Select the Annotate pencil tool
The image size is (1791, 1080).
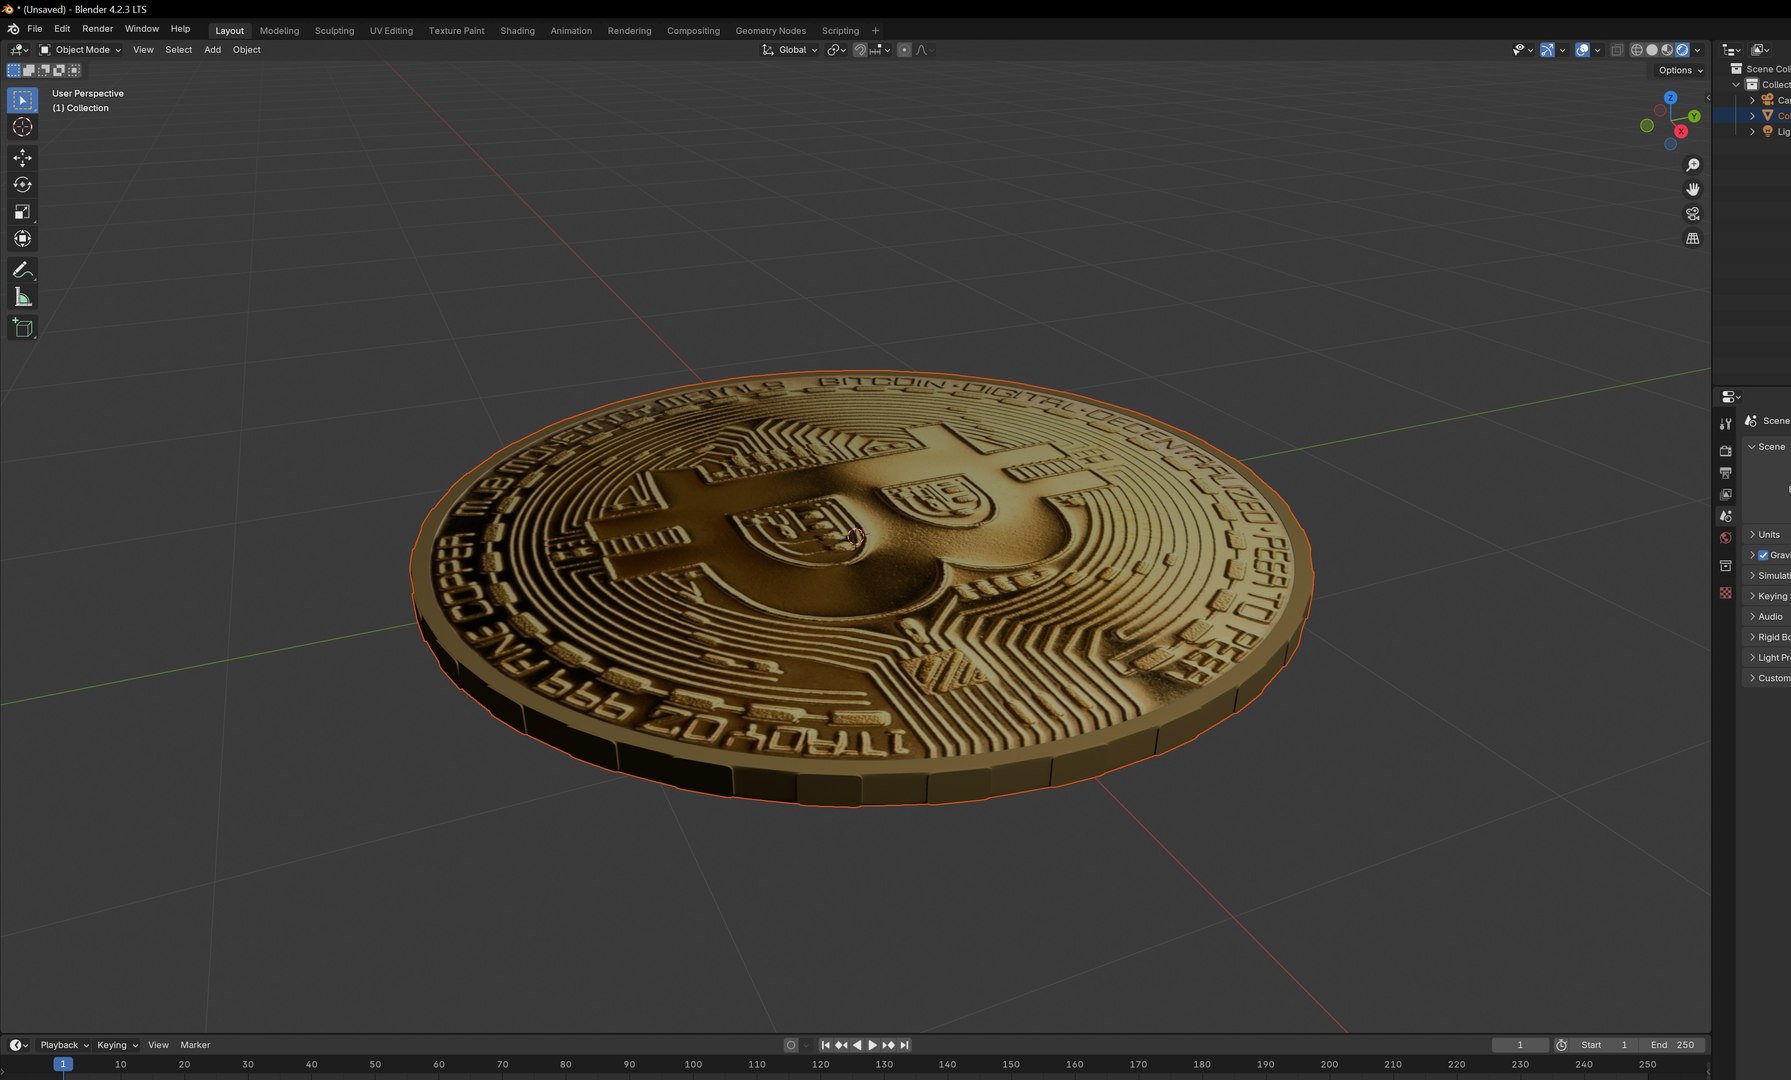coord(22,270)
